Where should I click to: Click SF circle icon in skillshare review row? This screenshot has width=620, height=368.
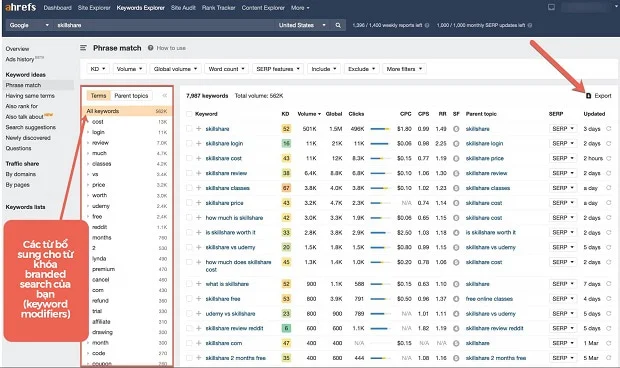pyautogui.click(x=456, y=173)
